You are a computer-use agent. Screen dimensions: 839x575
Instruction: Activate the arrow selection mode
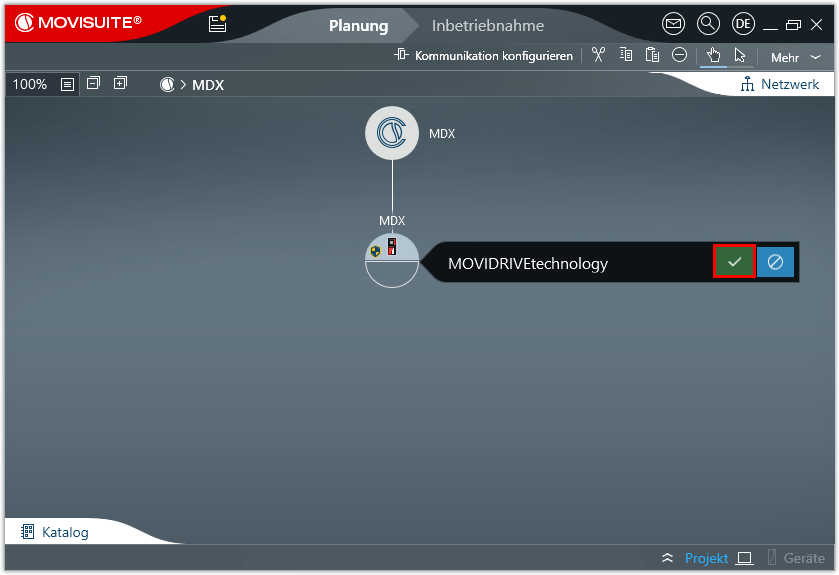[x=740, y=55]
